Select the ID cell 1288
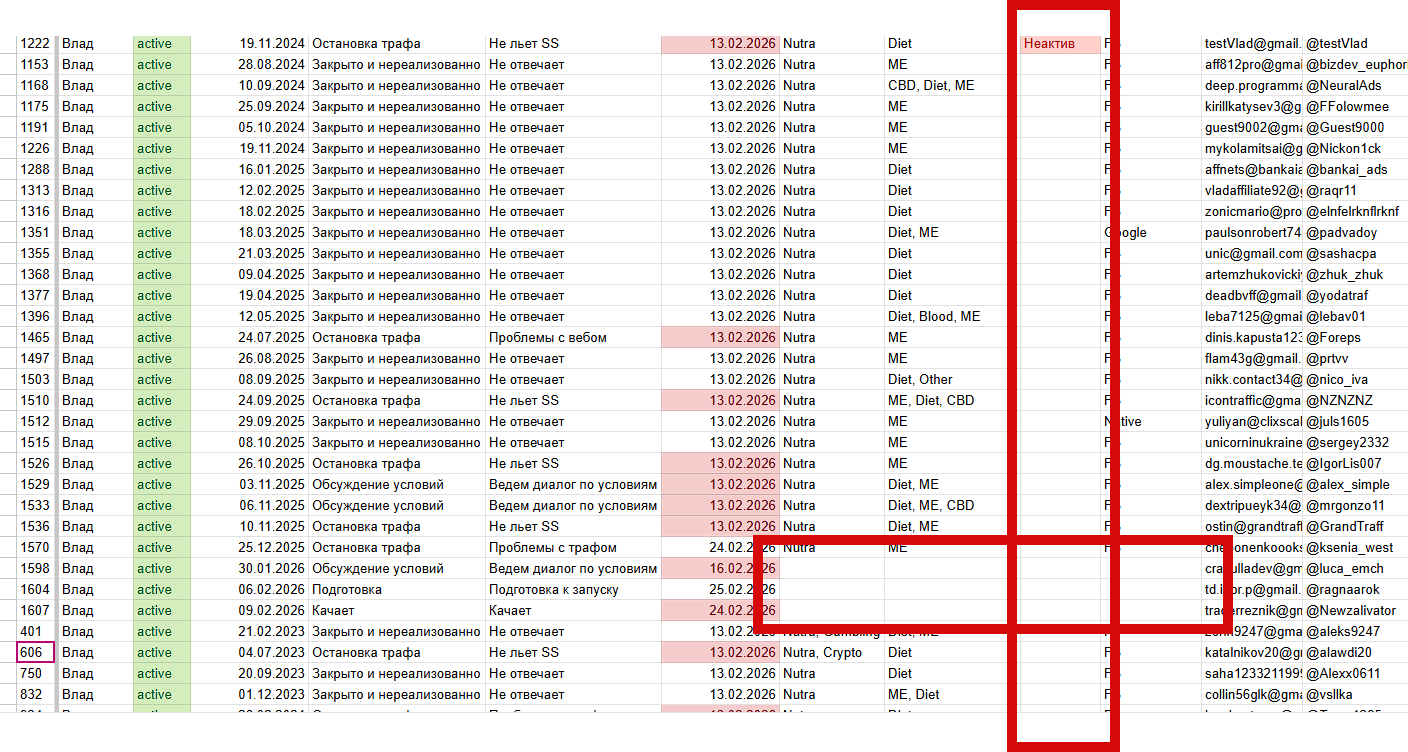1408x752 pixels. tap(36, 170)
